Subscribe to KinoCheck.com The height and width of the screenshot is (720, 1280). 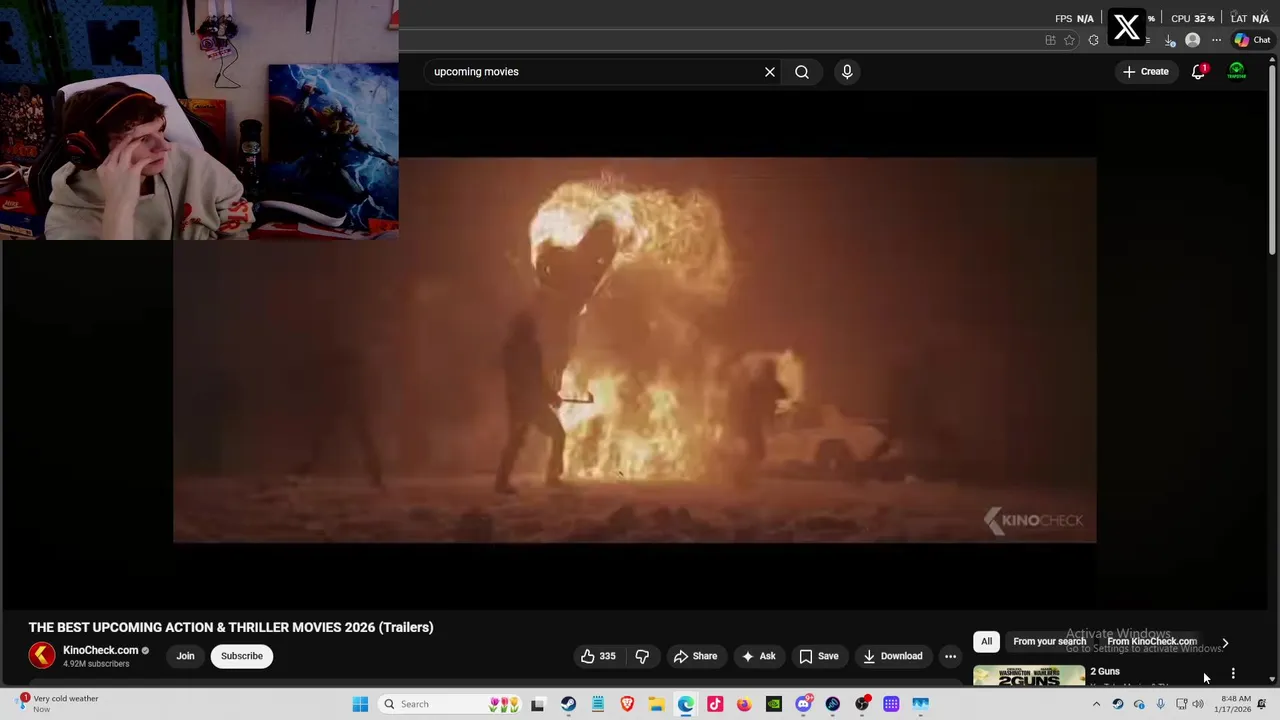tap(242, 656)
